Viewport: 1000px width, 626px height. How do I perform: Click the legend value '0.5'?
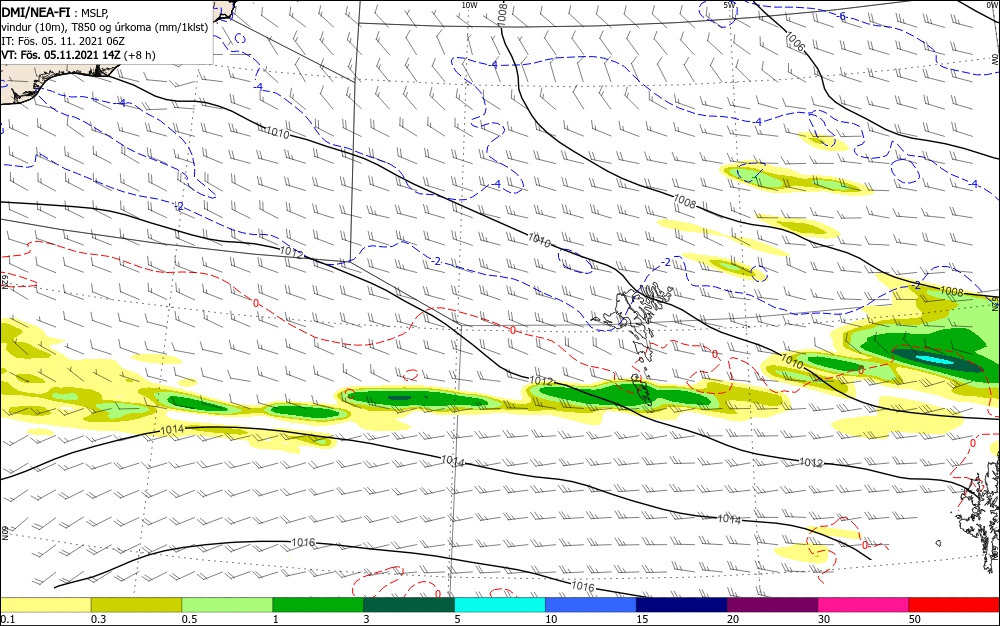[x=189, y=619]
